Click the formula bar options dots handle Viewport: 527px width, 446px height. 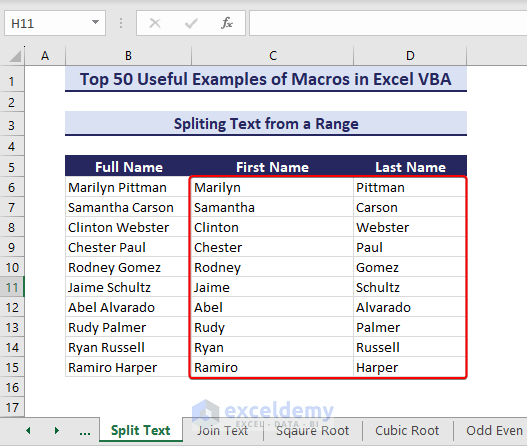click(121, 23)
